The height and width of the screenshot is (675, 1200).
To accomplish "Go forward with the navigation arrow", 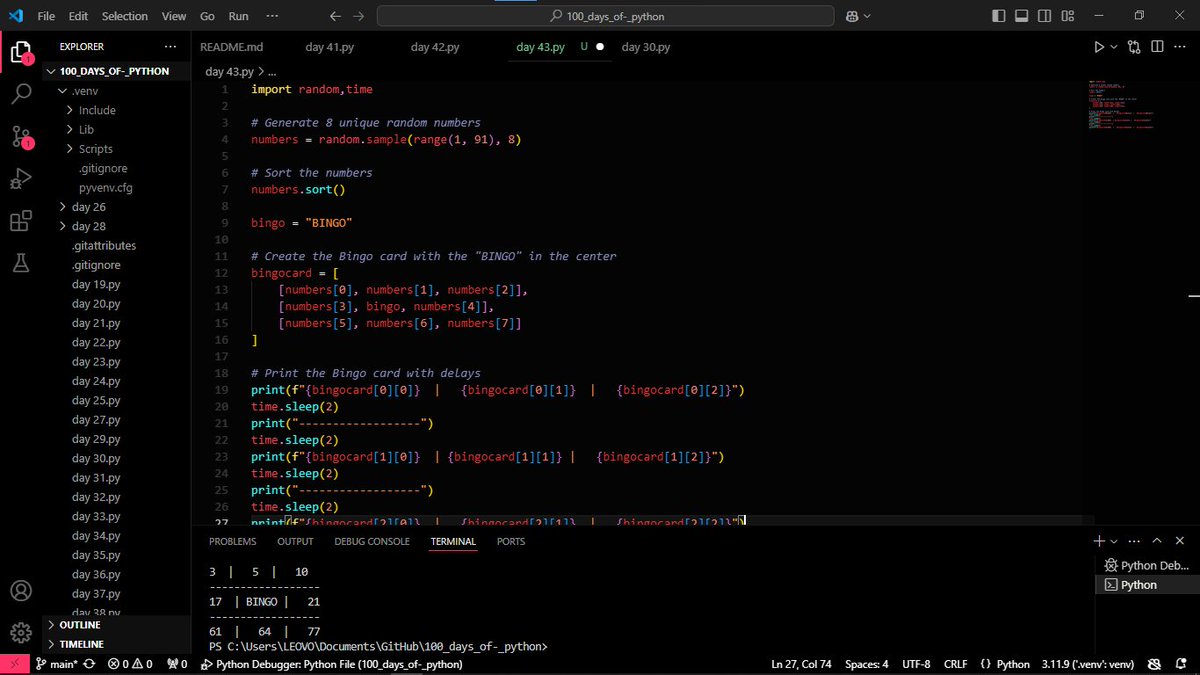I will tap(358, 16).
